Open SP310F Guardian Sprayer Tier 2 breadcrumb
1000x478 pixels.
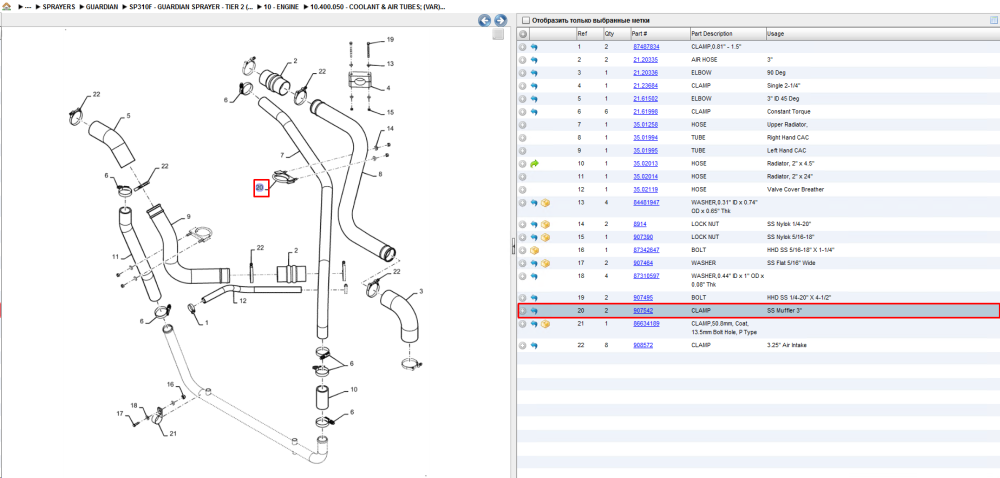[x=191, y=6]
